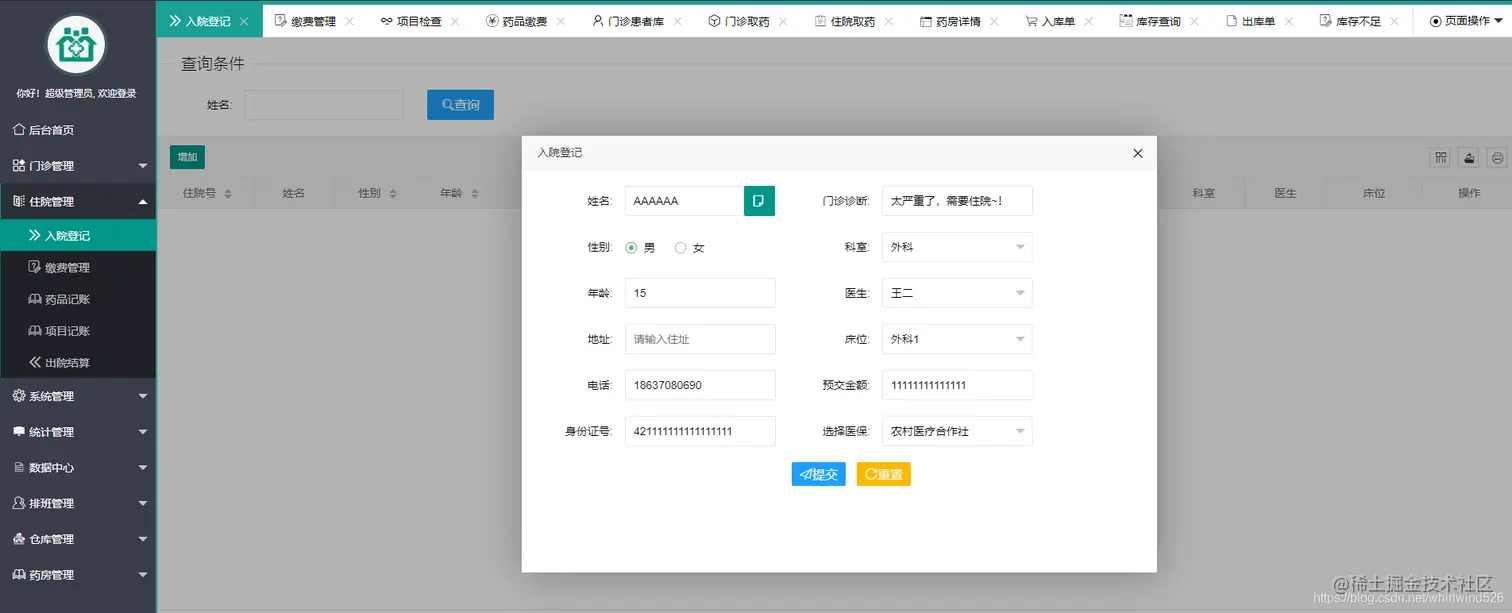Click the 姓名 search input field
Screen dimensions: 1512x613
click(324, 105)
